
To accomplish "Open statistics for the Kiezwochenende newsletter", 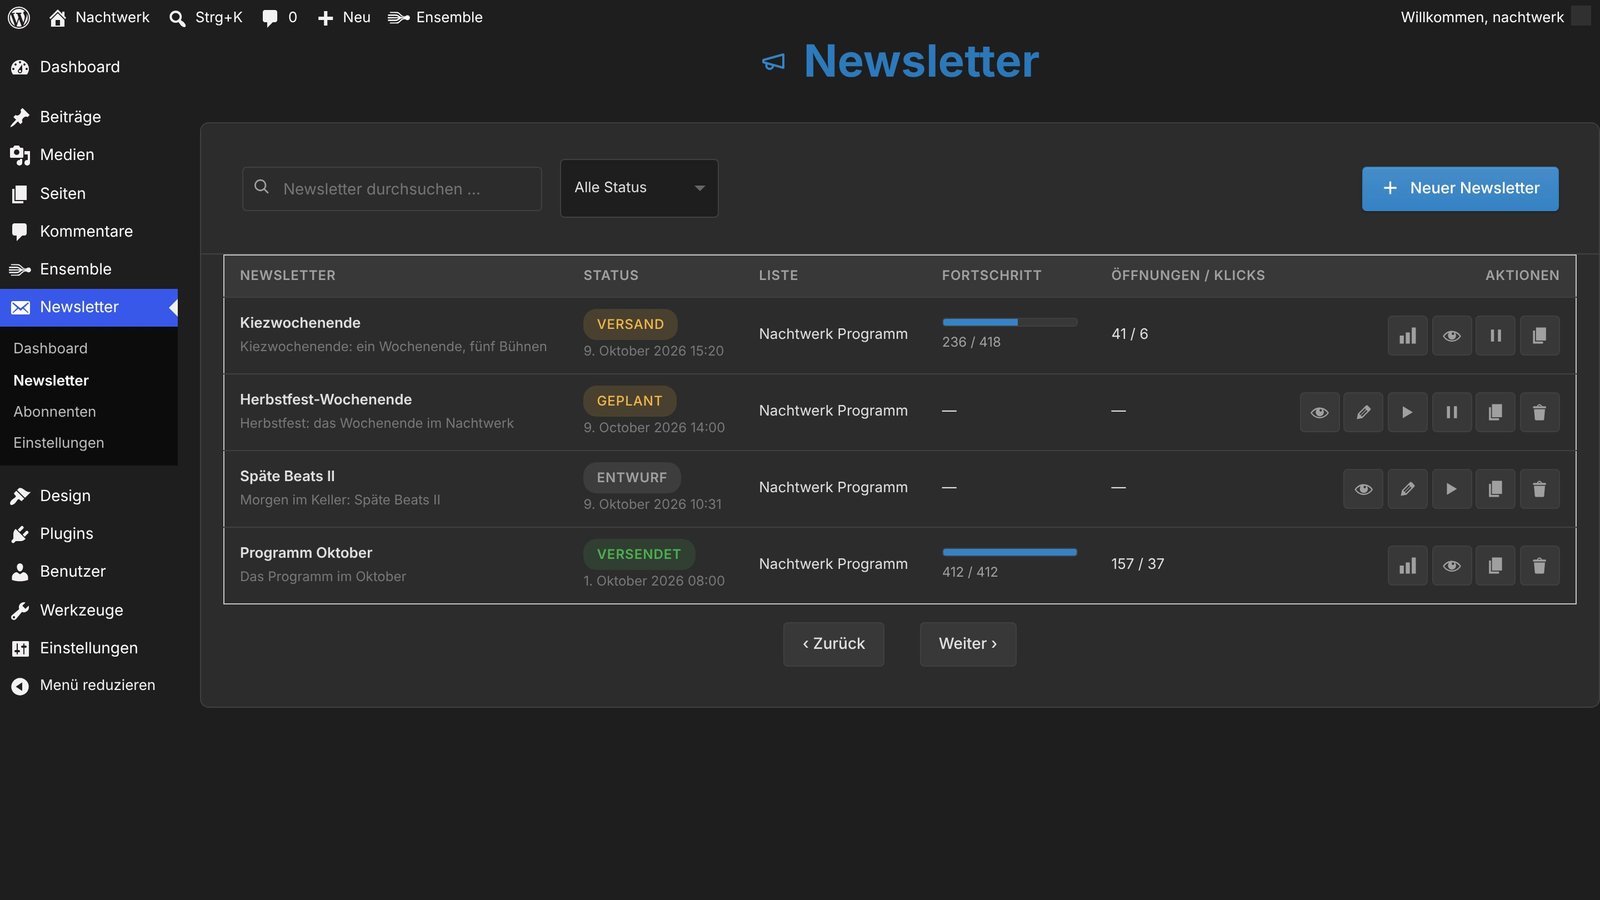I will (1407, 336).
